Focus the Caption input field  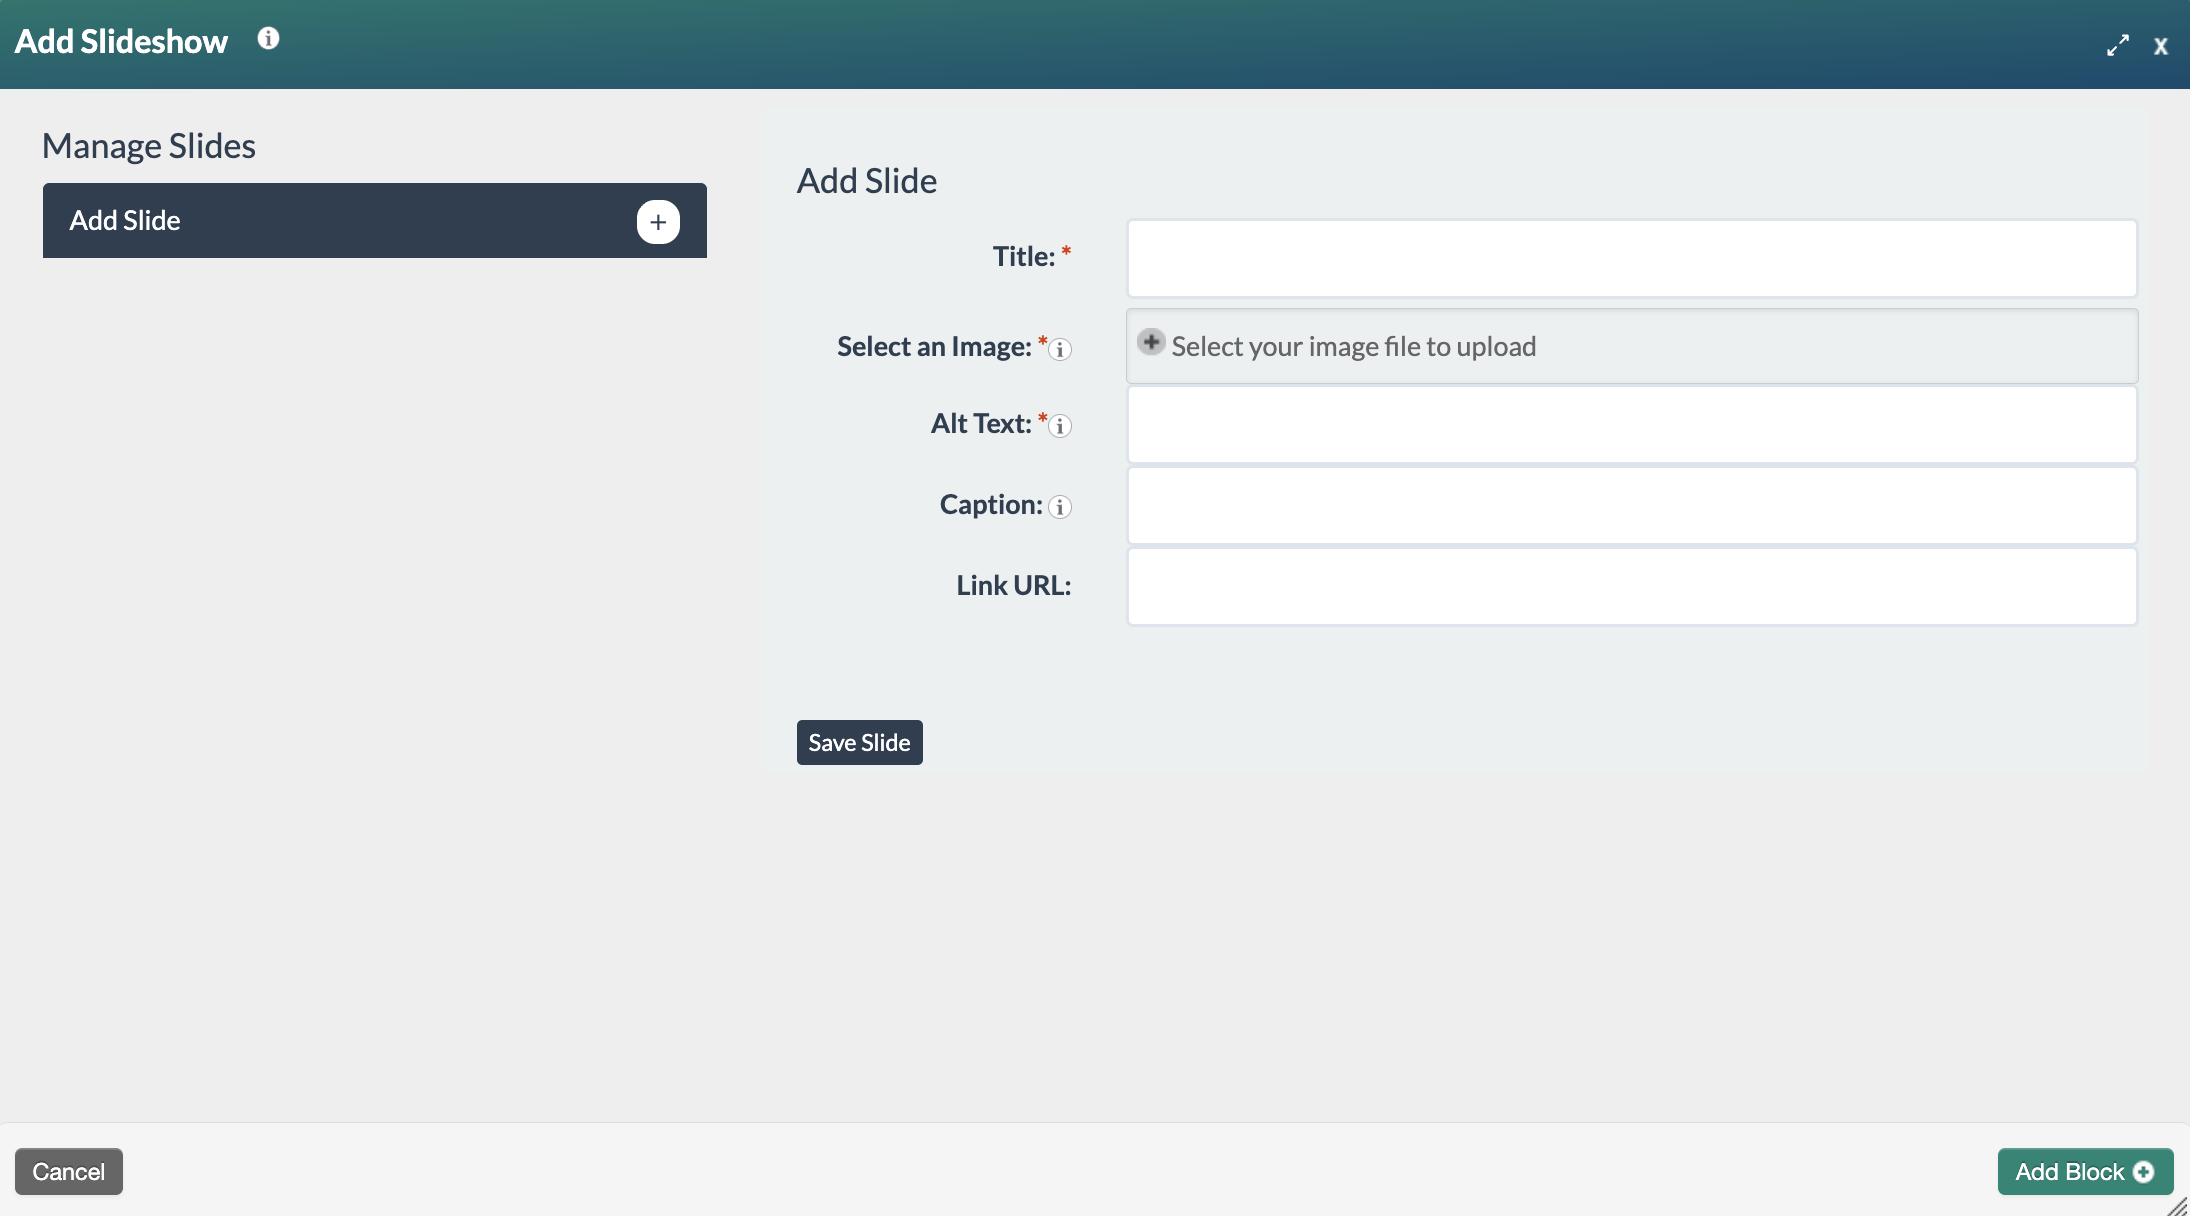1632,506
